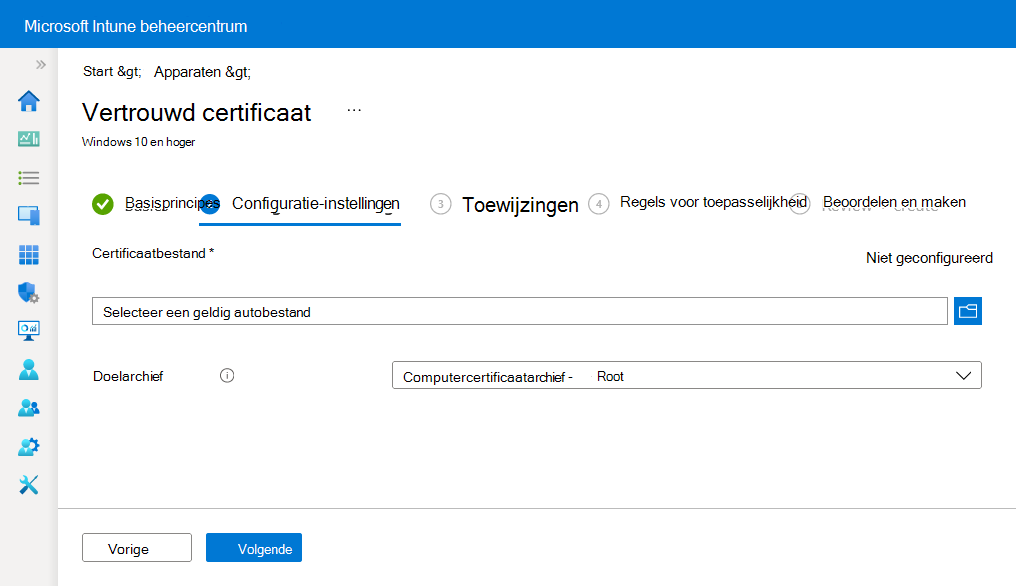Open the more options ellipsis next to the title
Viewport: 1016px width, 586px height.
tap(354, 110)
